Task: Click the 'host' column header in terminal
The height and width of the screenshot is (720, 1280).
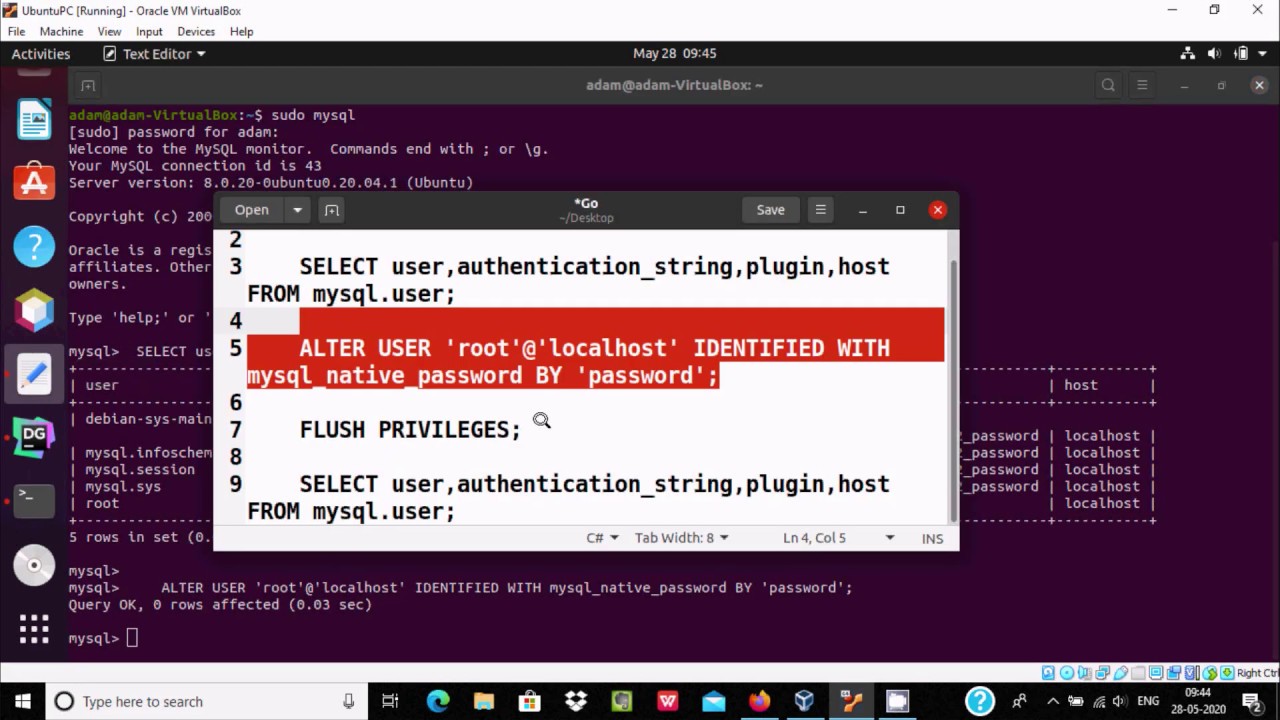Action: (x=1081, y=385)
